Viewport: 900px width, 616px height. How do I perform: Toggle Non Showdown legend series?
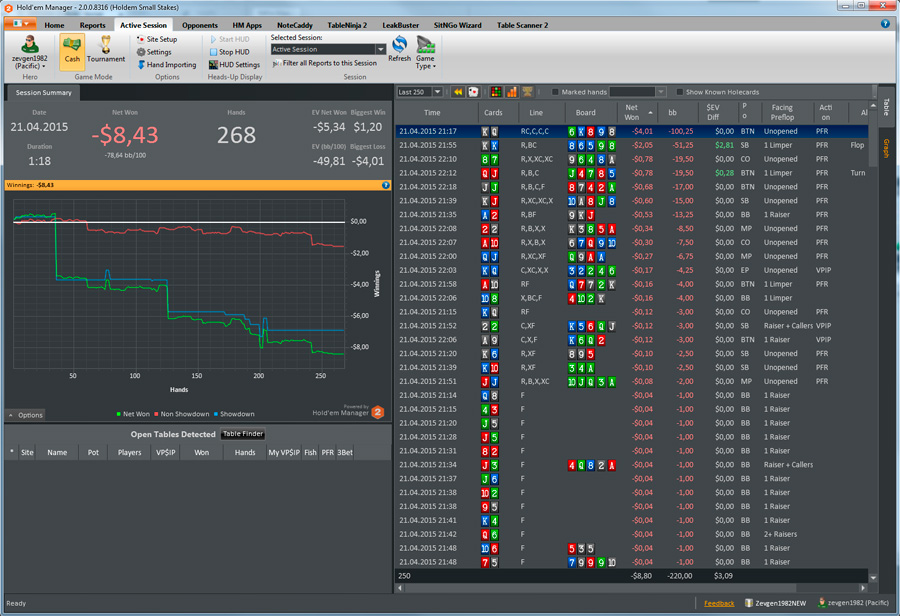click(181, 414)
